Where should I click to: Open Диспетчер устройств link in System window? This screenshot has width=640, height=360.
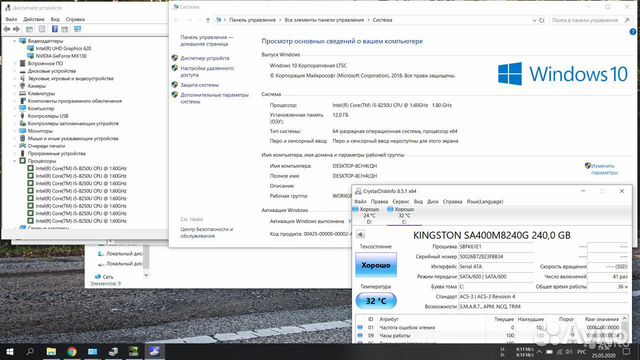pyautogui.click(x=205, y=58)
